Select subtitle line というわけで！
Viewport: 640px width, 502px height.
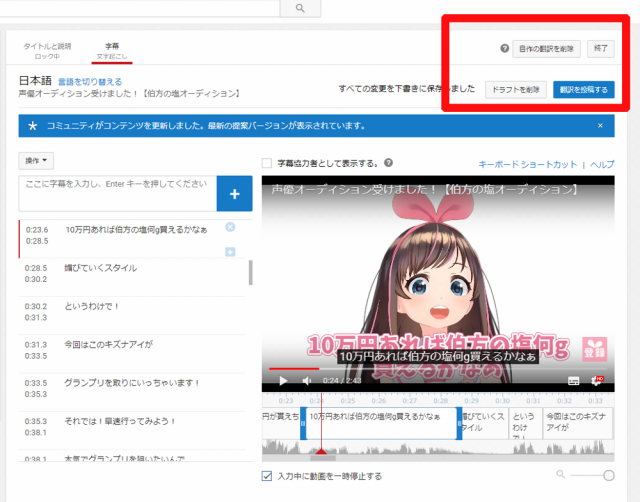coord(91,307)
